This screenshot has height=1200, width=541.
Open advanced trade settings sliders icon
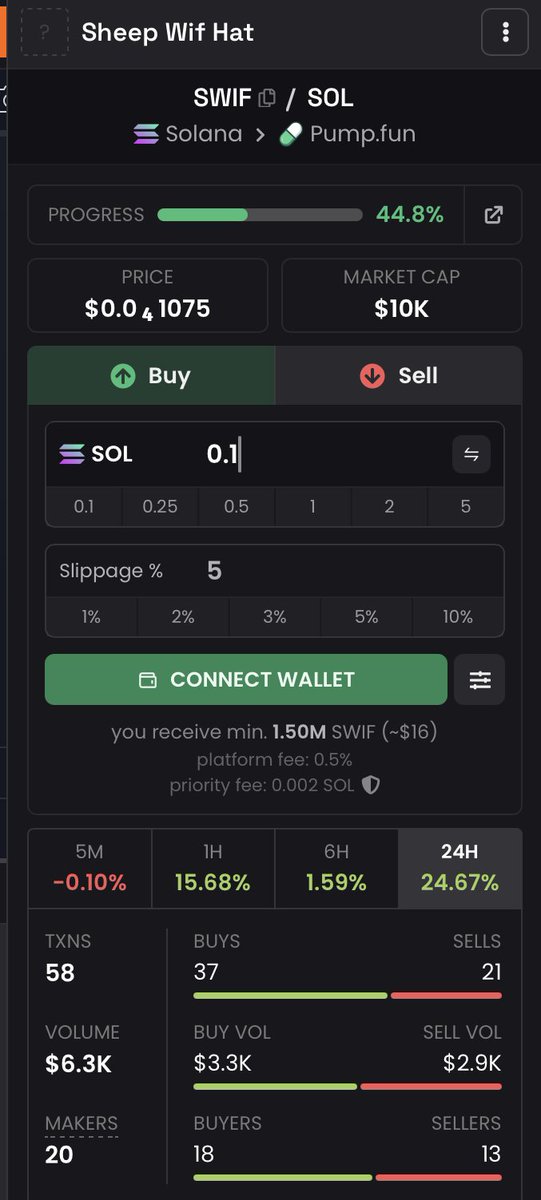point(480,680)
